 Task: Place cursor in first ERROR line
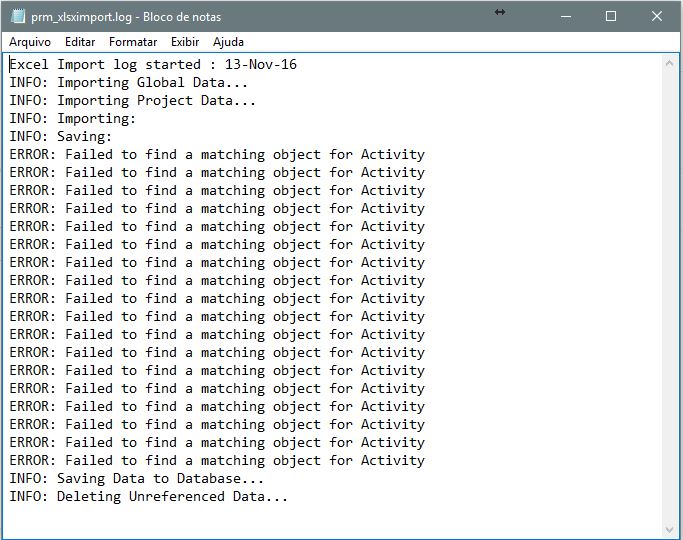217,155
